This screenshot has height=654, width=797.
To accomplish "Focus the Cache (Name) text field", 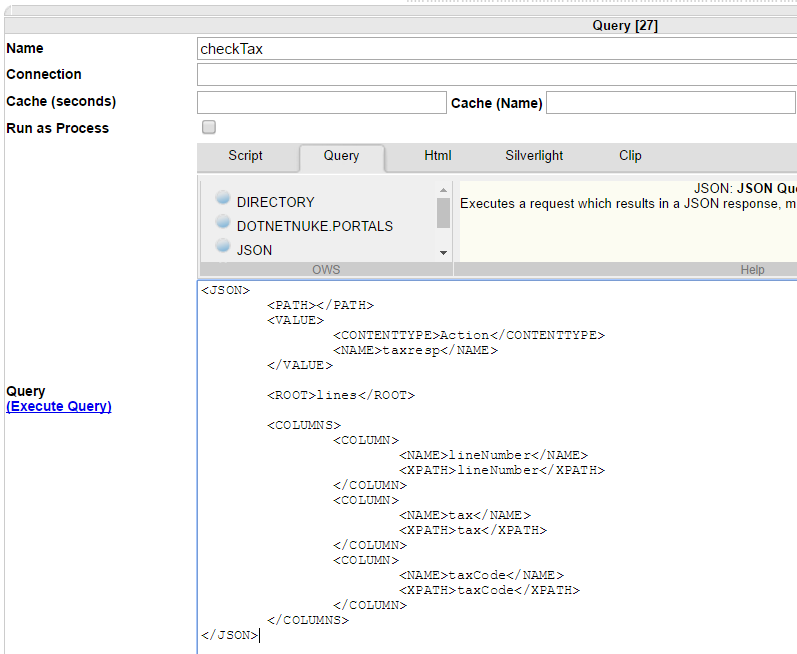I will click(670, 102).
